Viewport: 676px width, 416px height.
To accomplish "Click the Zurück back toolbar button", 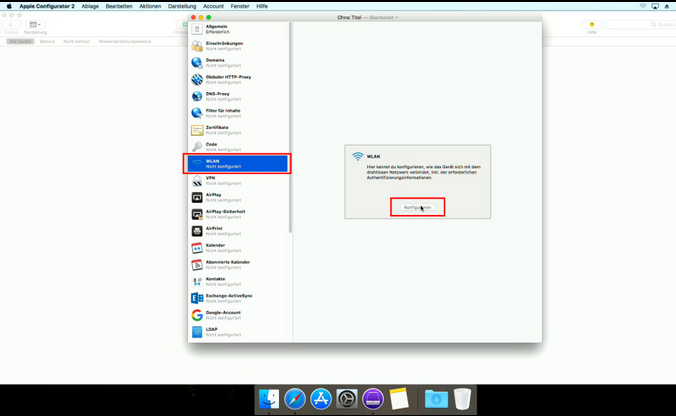I will (x=11, y=25).
